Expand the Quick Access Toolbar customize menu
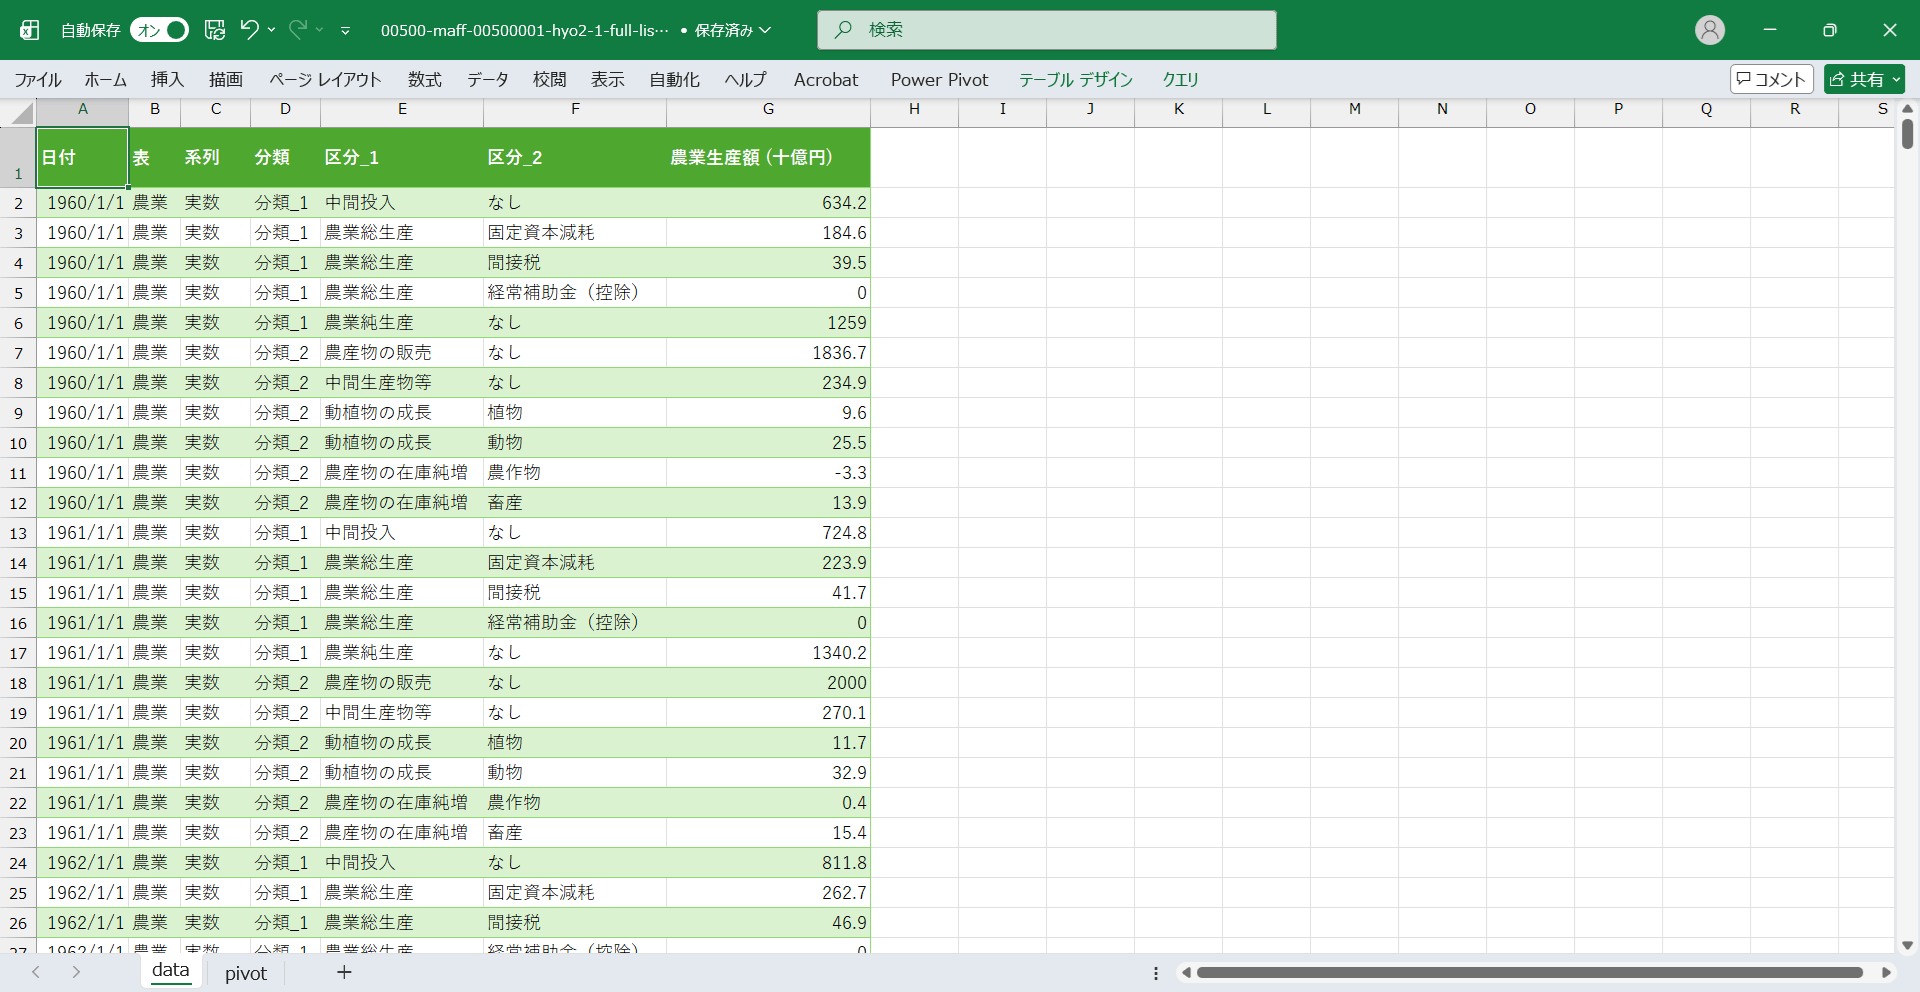 pos(345,31)
